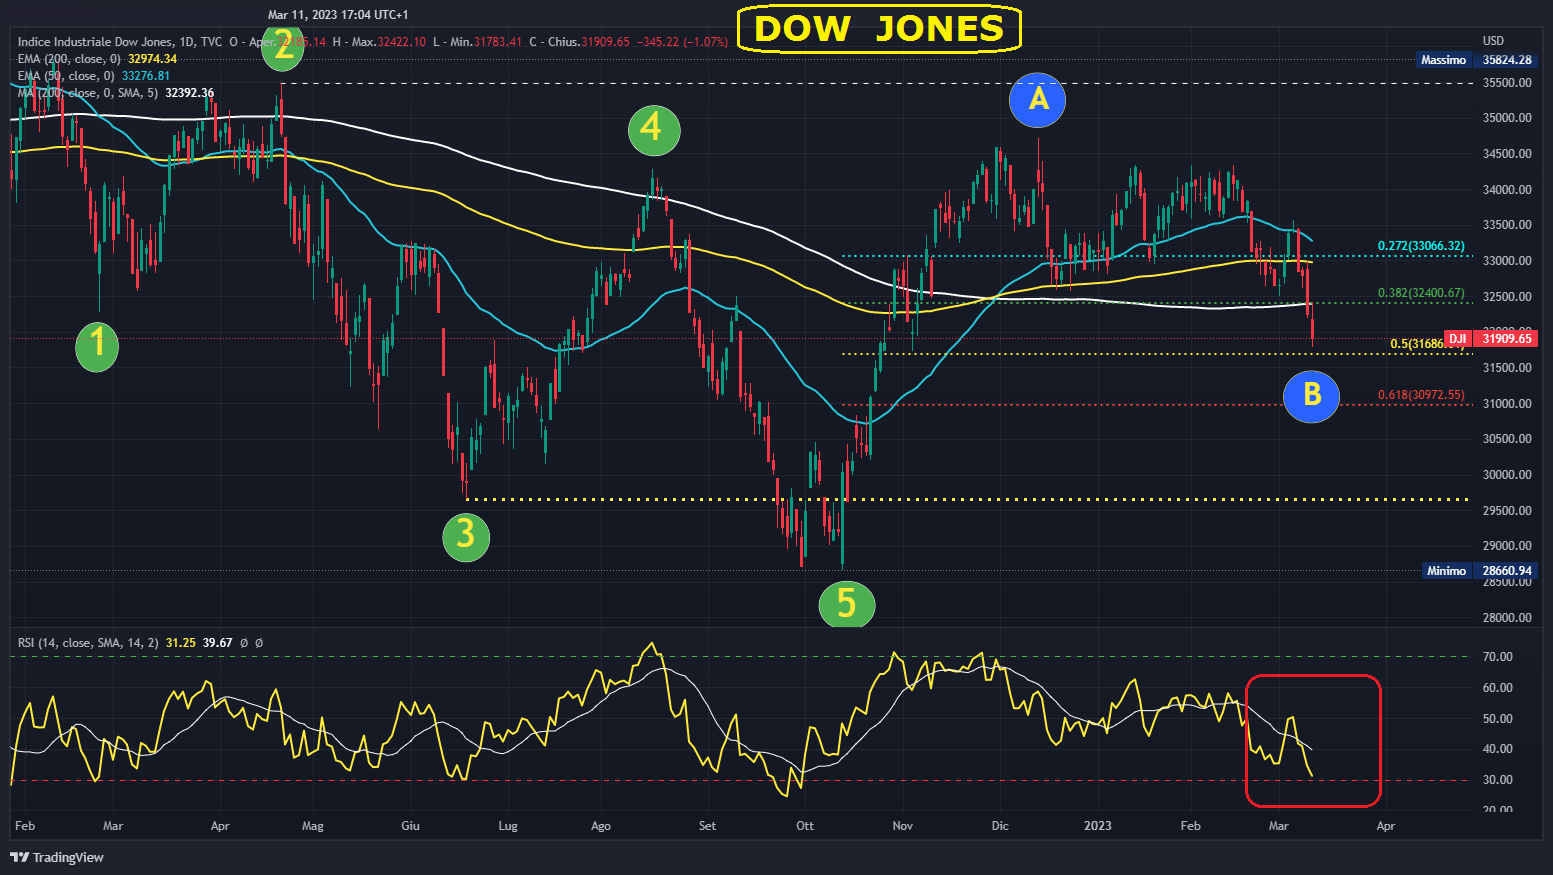Image resolution: width=1553 pixels, height=875 pixels.
Task: Click the Dic label on time axis
Action: tap(1000, 826)
